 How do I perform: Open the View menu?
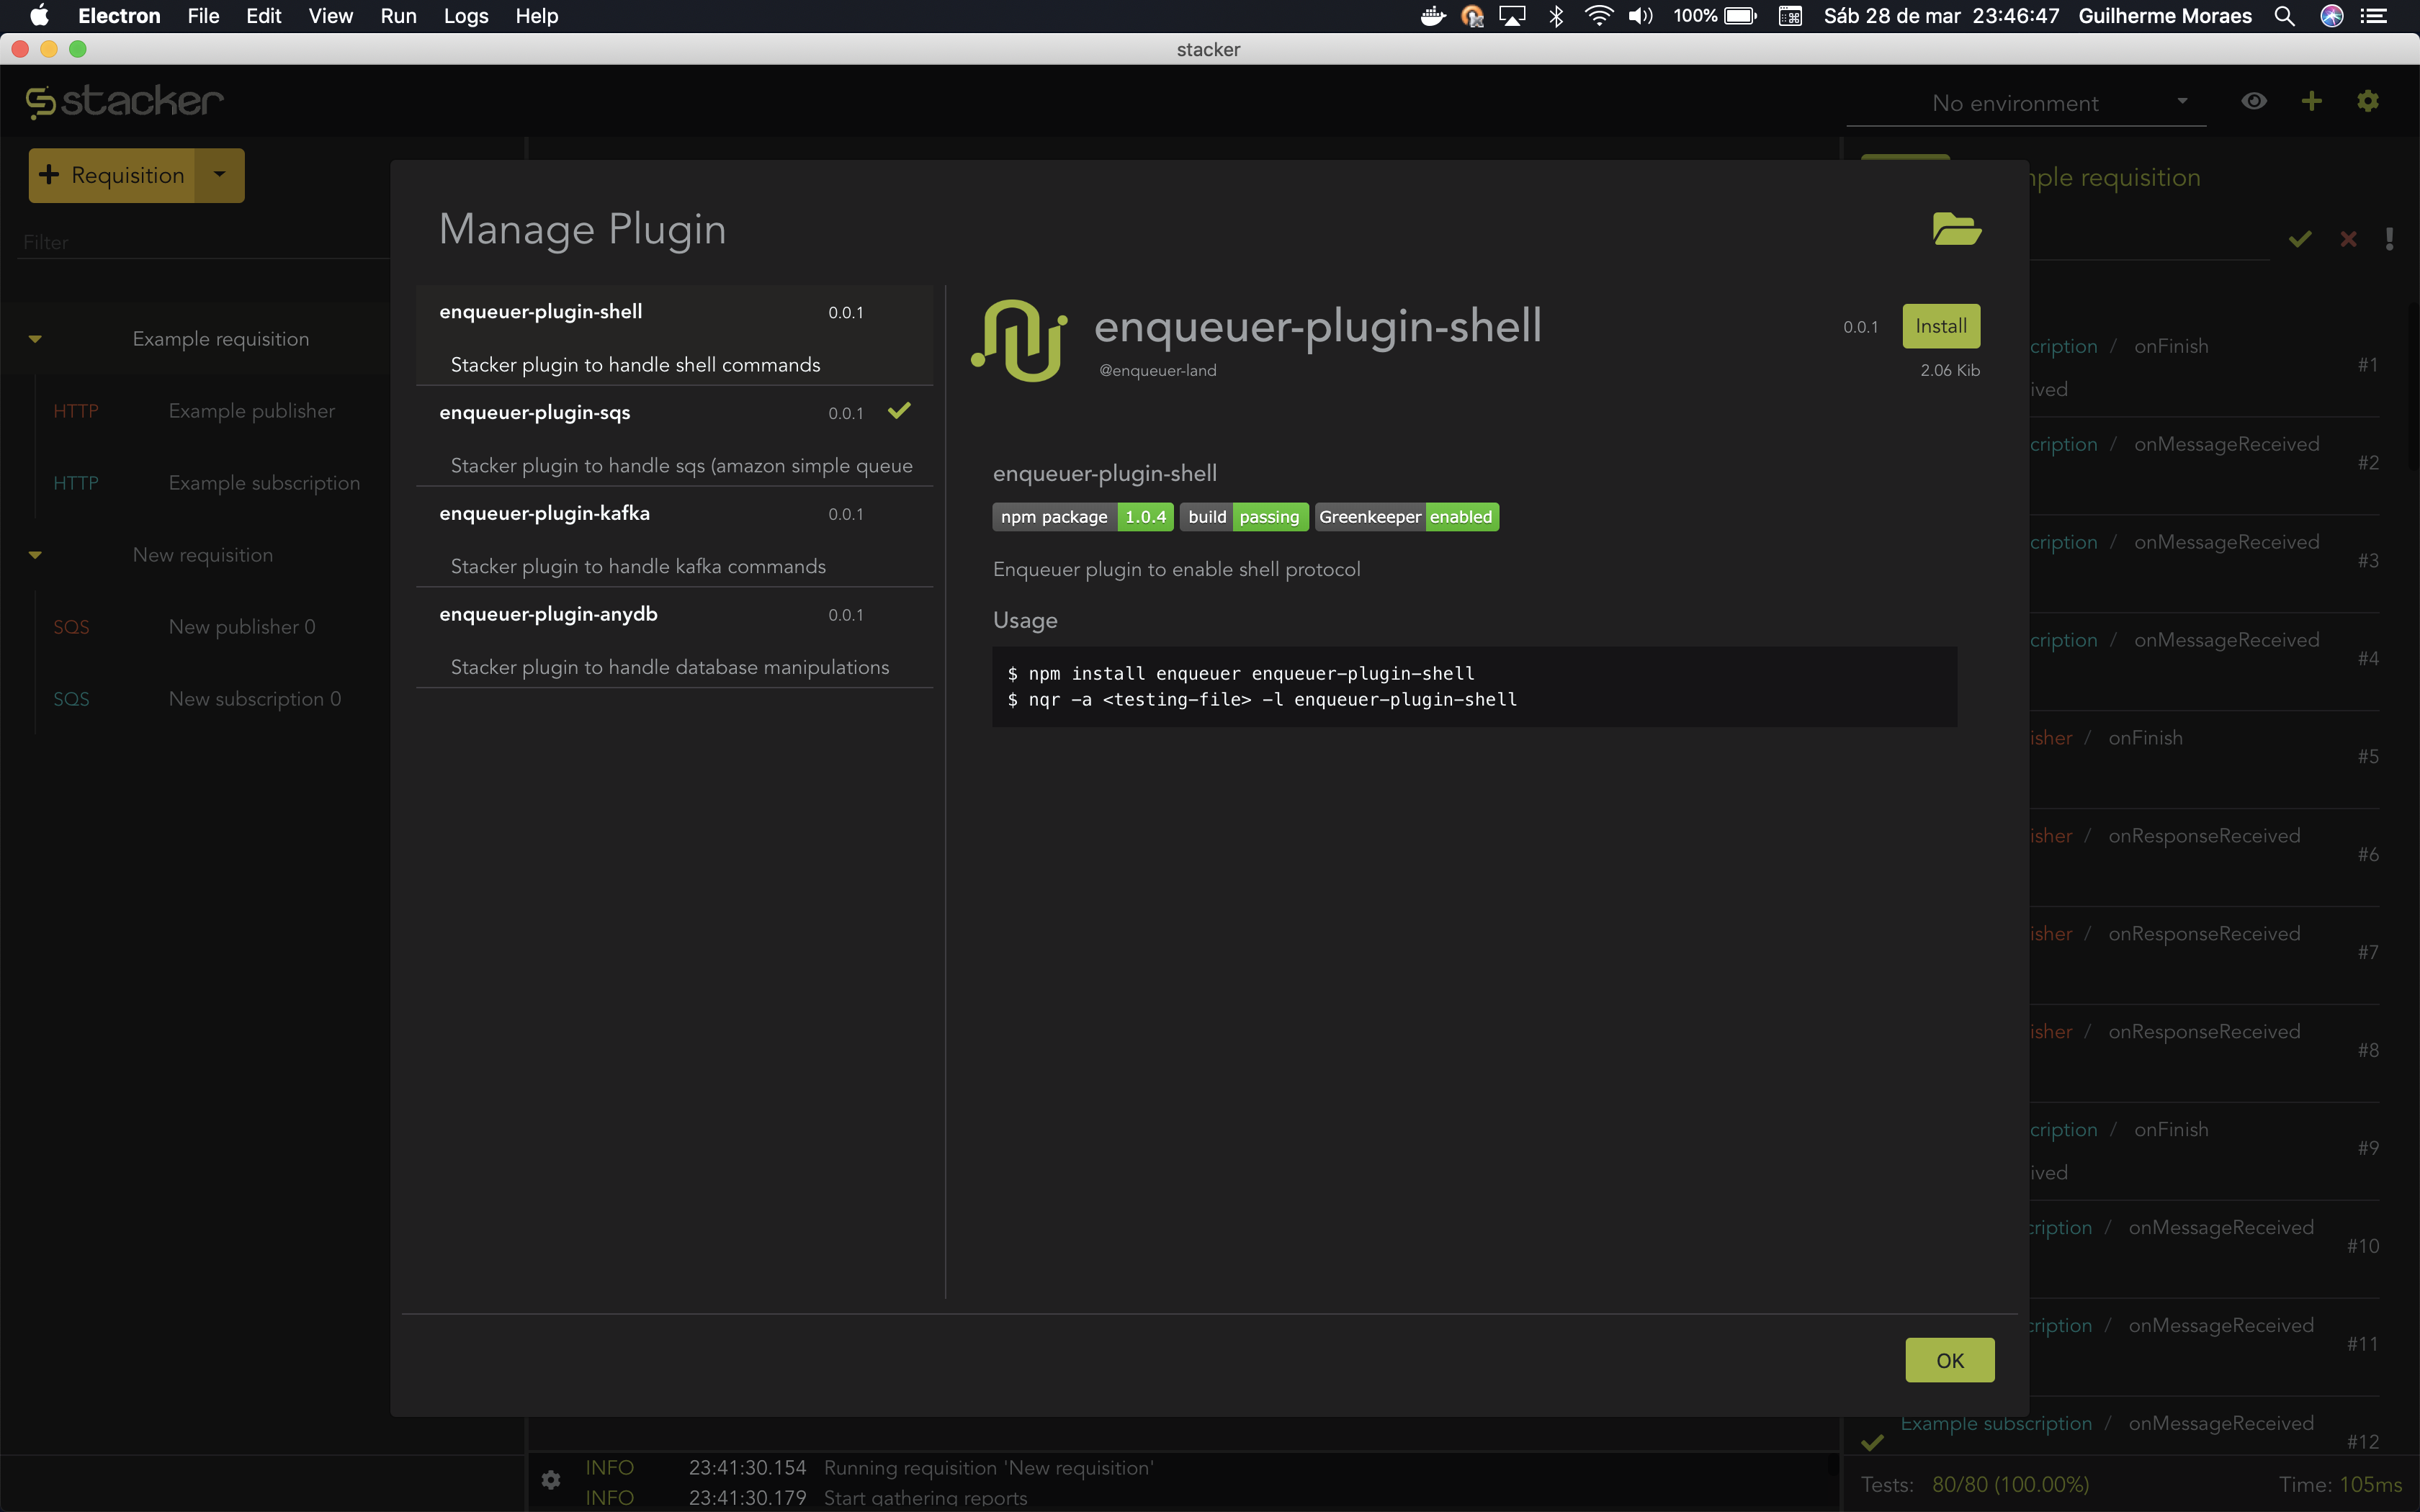[330, 16]
